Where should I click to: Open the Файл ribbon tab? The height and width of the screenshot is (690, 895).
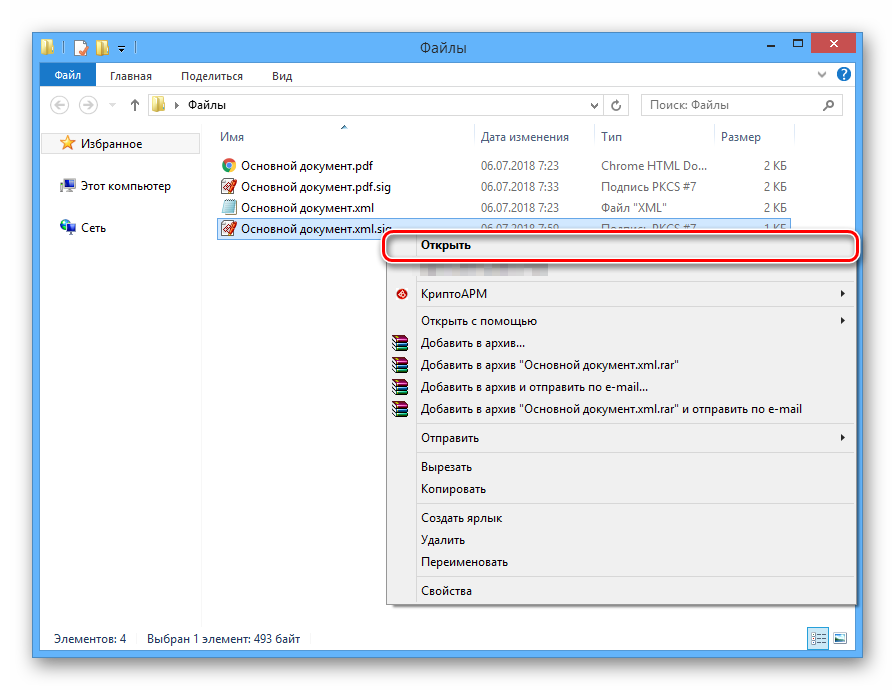68,76
